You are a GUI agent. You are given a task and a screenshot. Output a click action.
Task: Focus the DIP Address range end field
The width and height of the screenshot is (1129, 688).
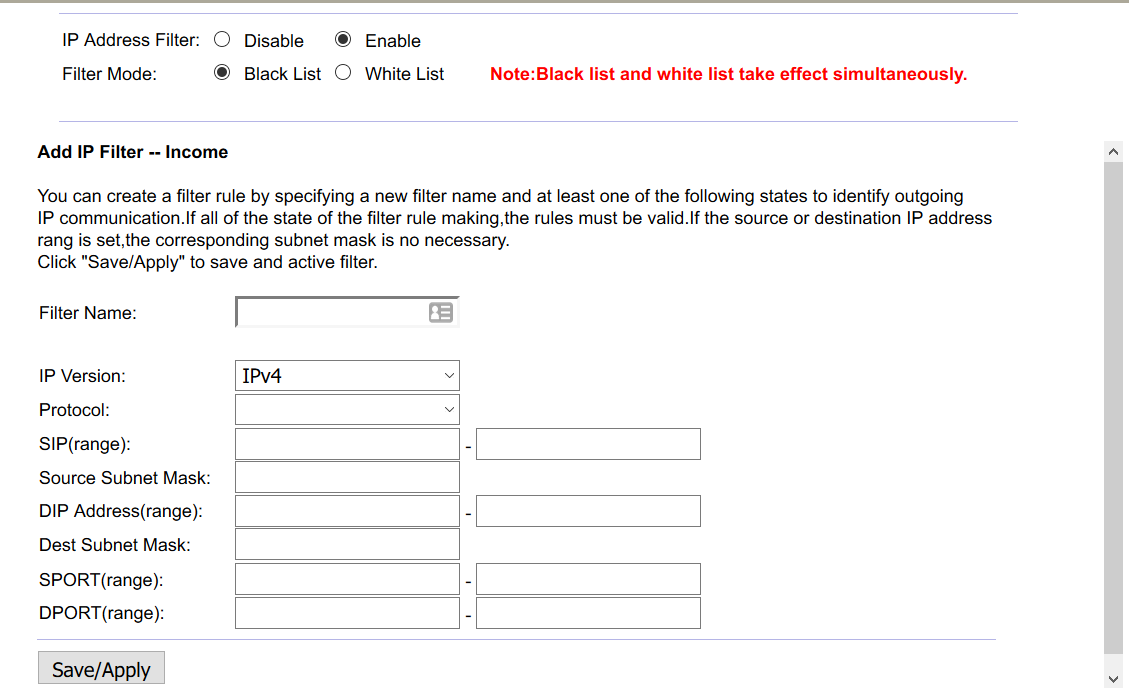click(x=588, y=511)
